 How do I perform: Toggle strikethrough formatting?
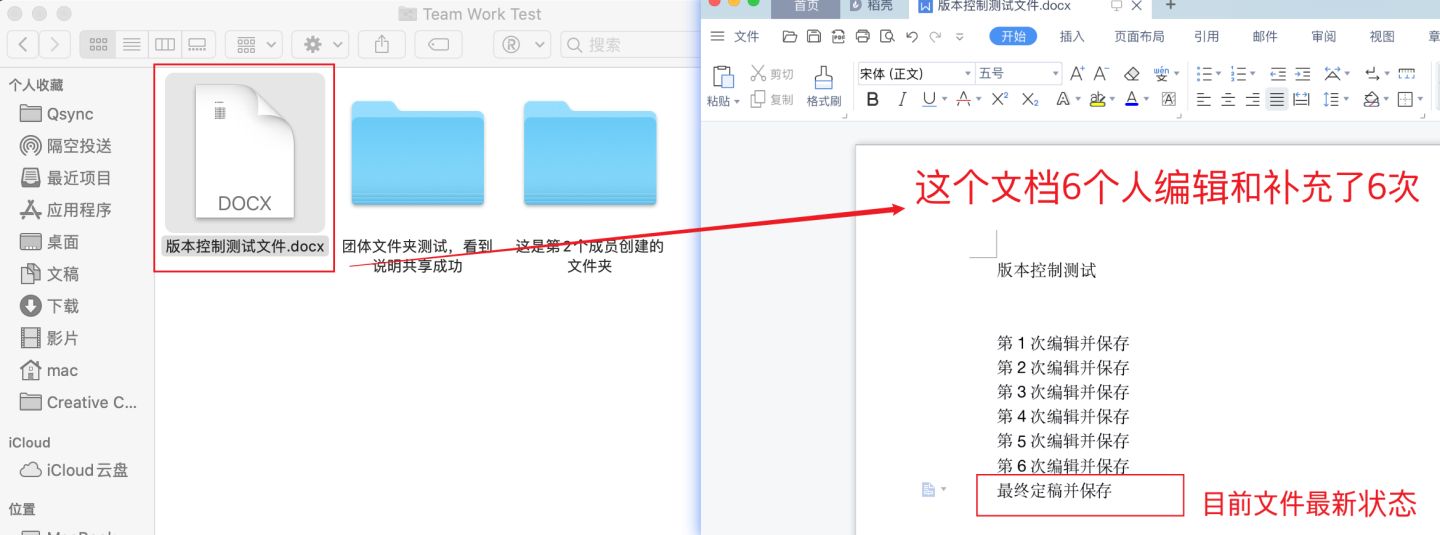coord(963,99)
